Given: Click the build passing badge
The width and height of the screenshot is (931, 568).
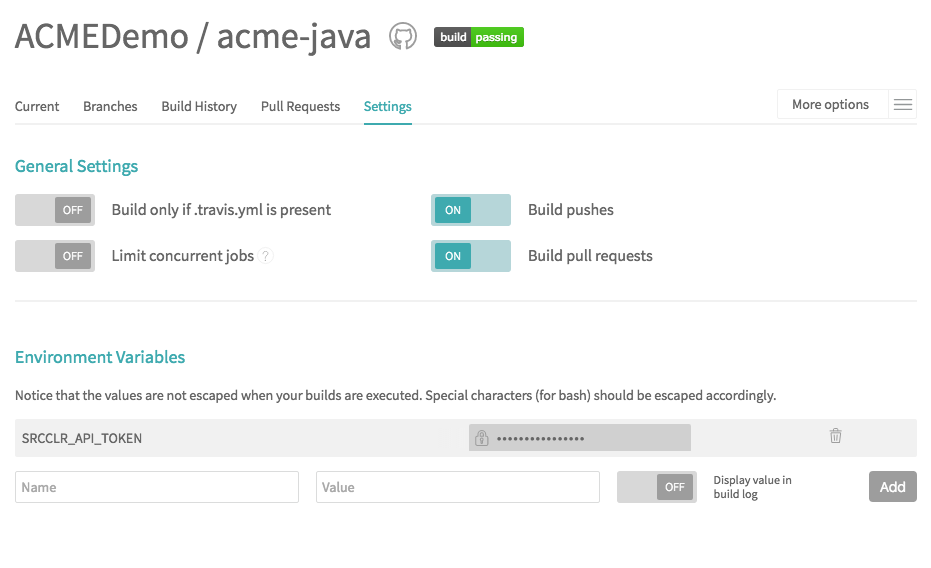Looking at the screenshot, I should pos(479,37).
